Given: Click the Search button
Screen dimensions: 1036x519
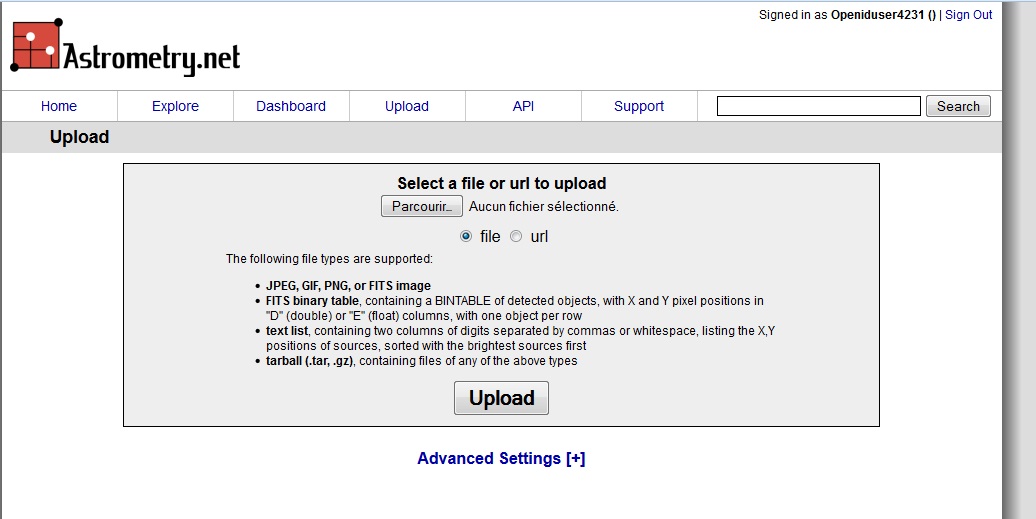Looking at the screenshot, I should point(958,106).
